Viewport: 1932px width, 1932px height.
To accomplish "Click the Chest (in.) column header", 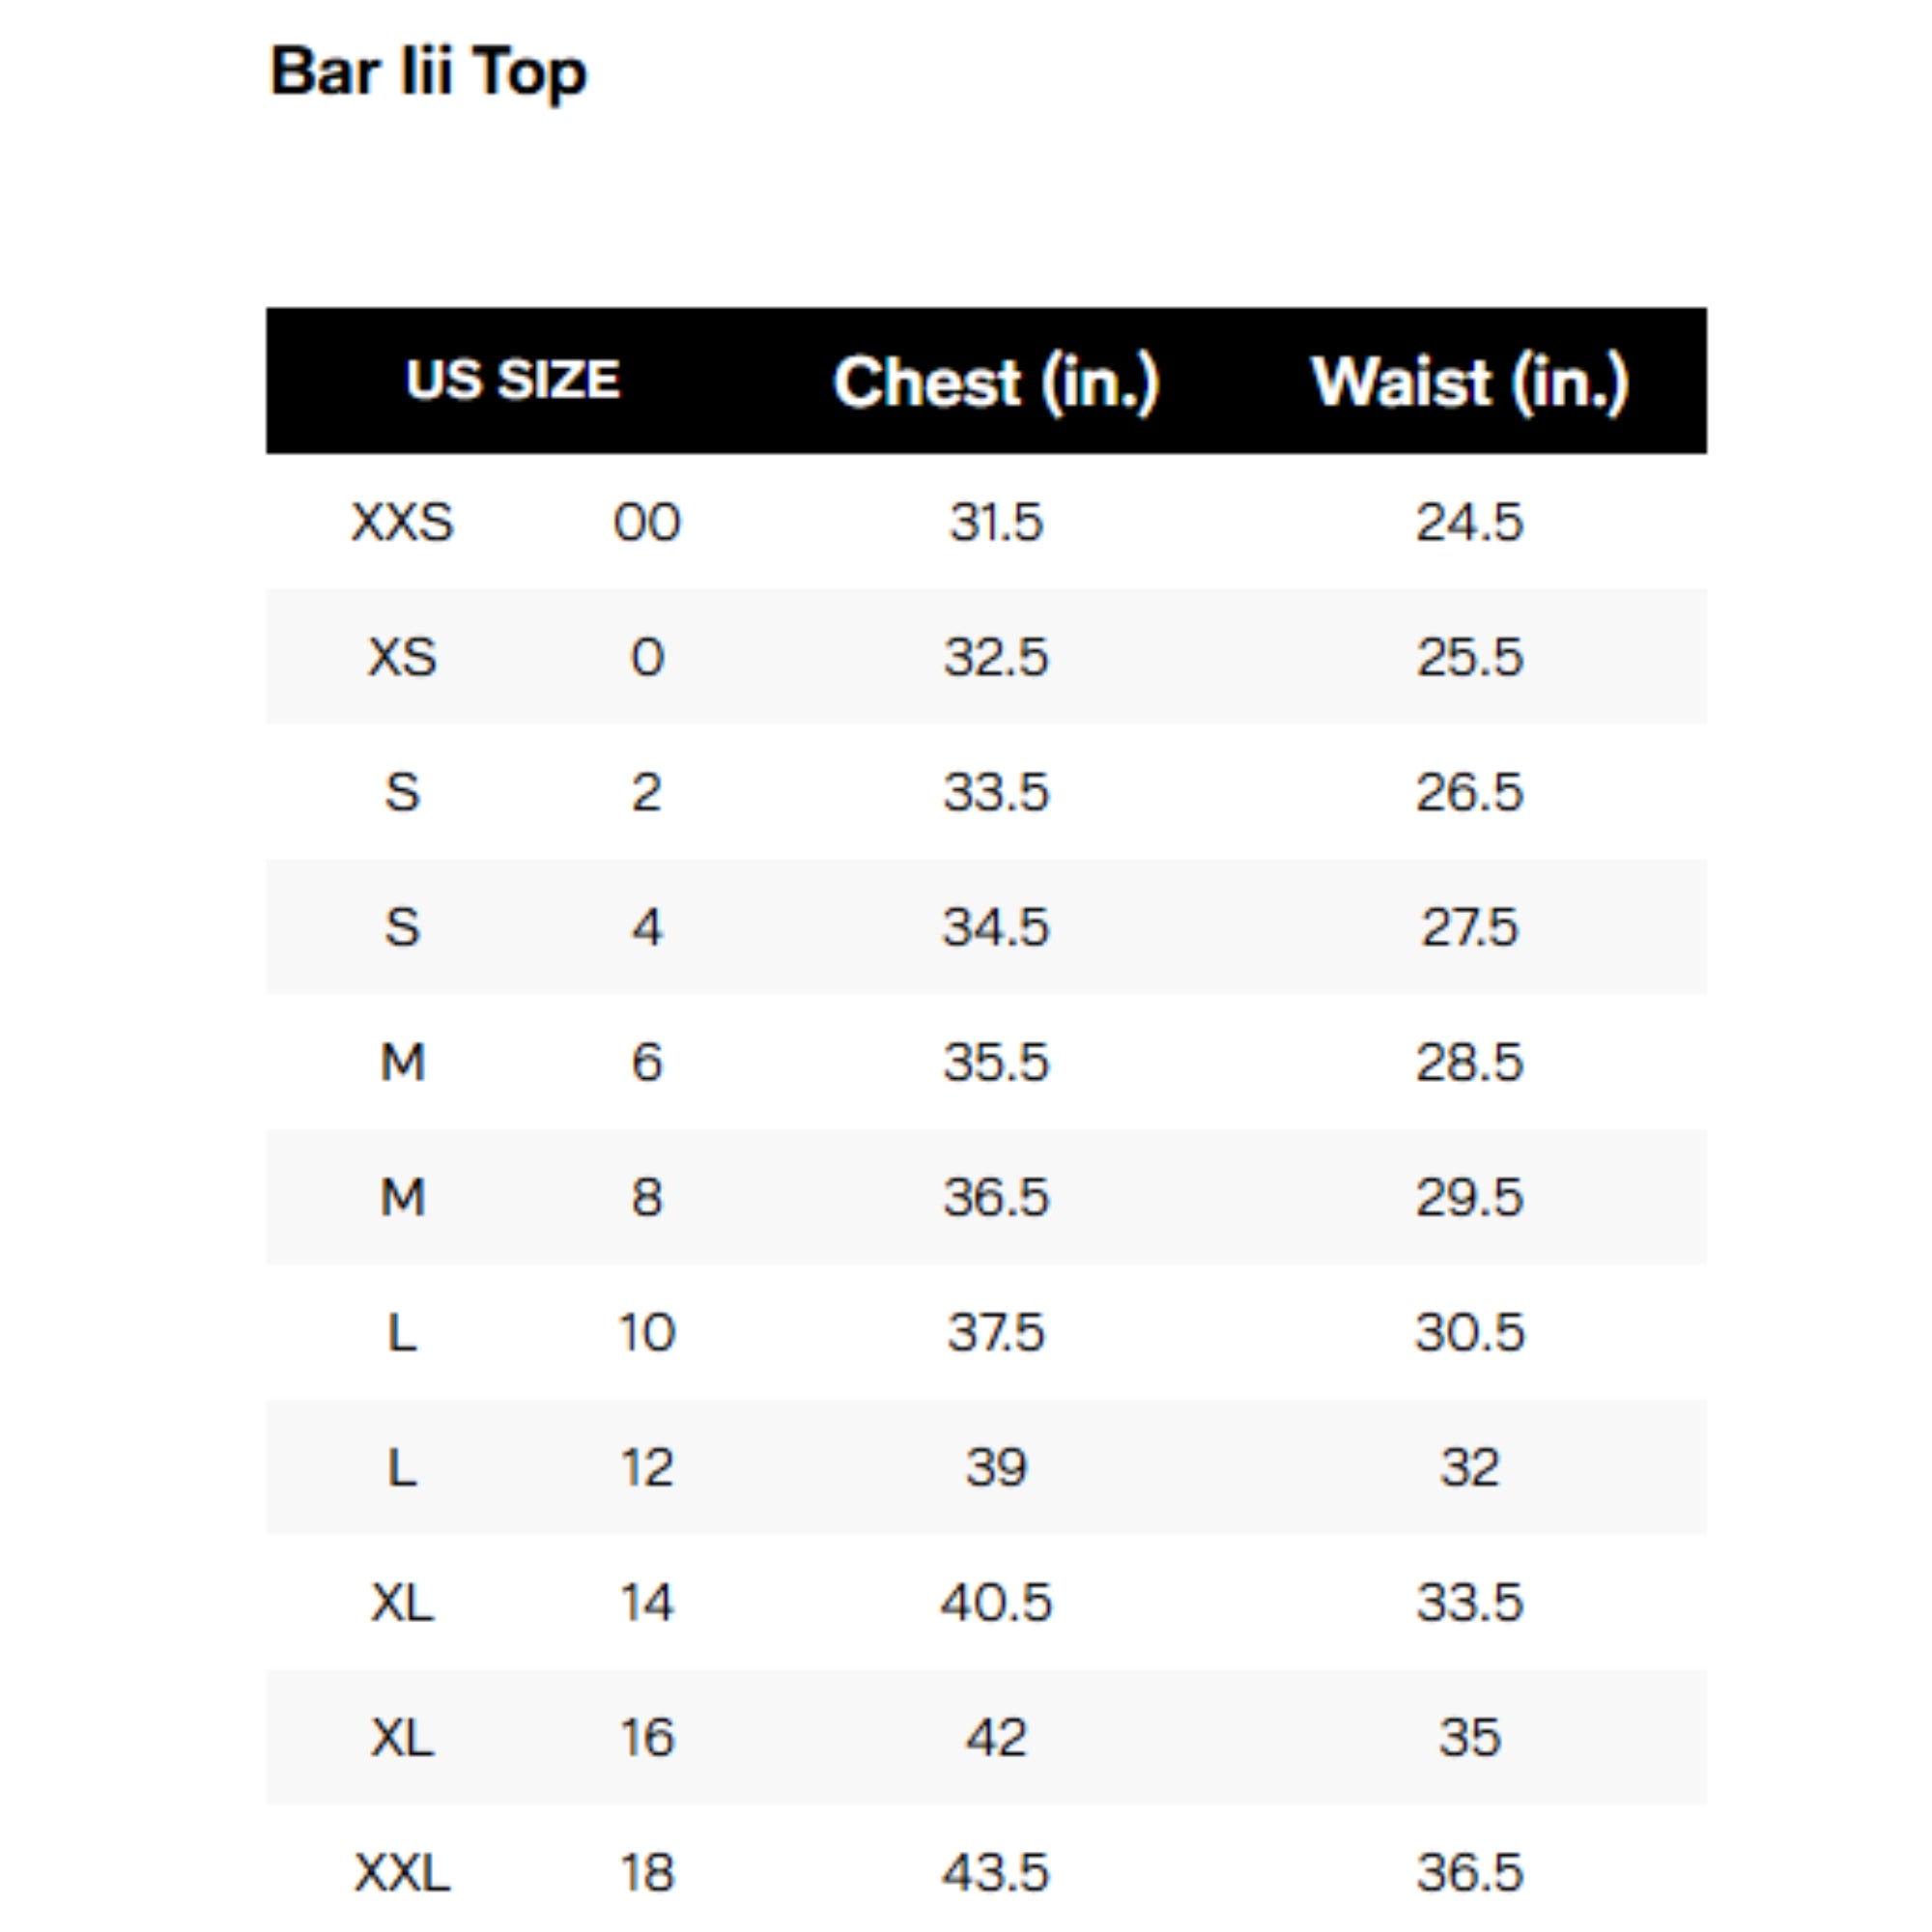I will tap(996, 382).
